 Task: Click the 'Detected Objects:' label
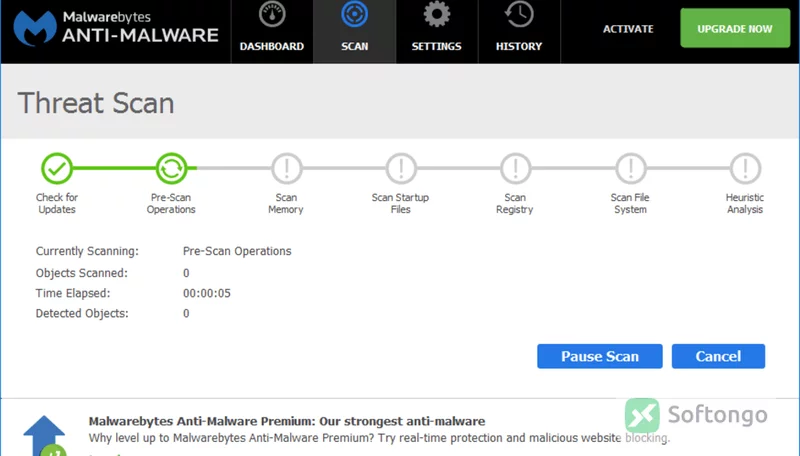tap(82, 313)
